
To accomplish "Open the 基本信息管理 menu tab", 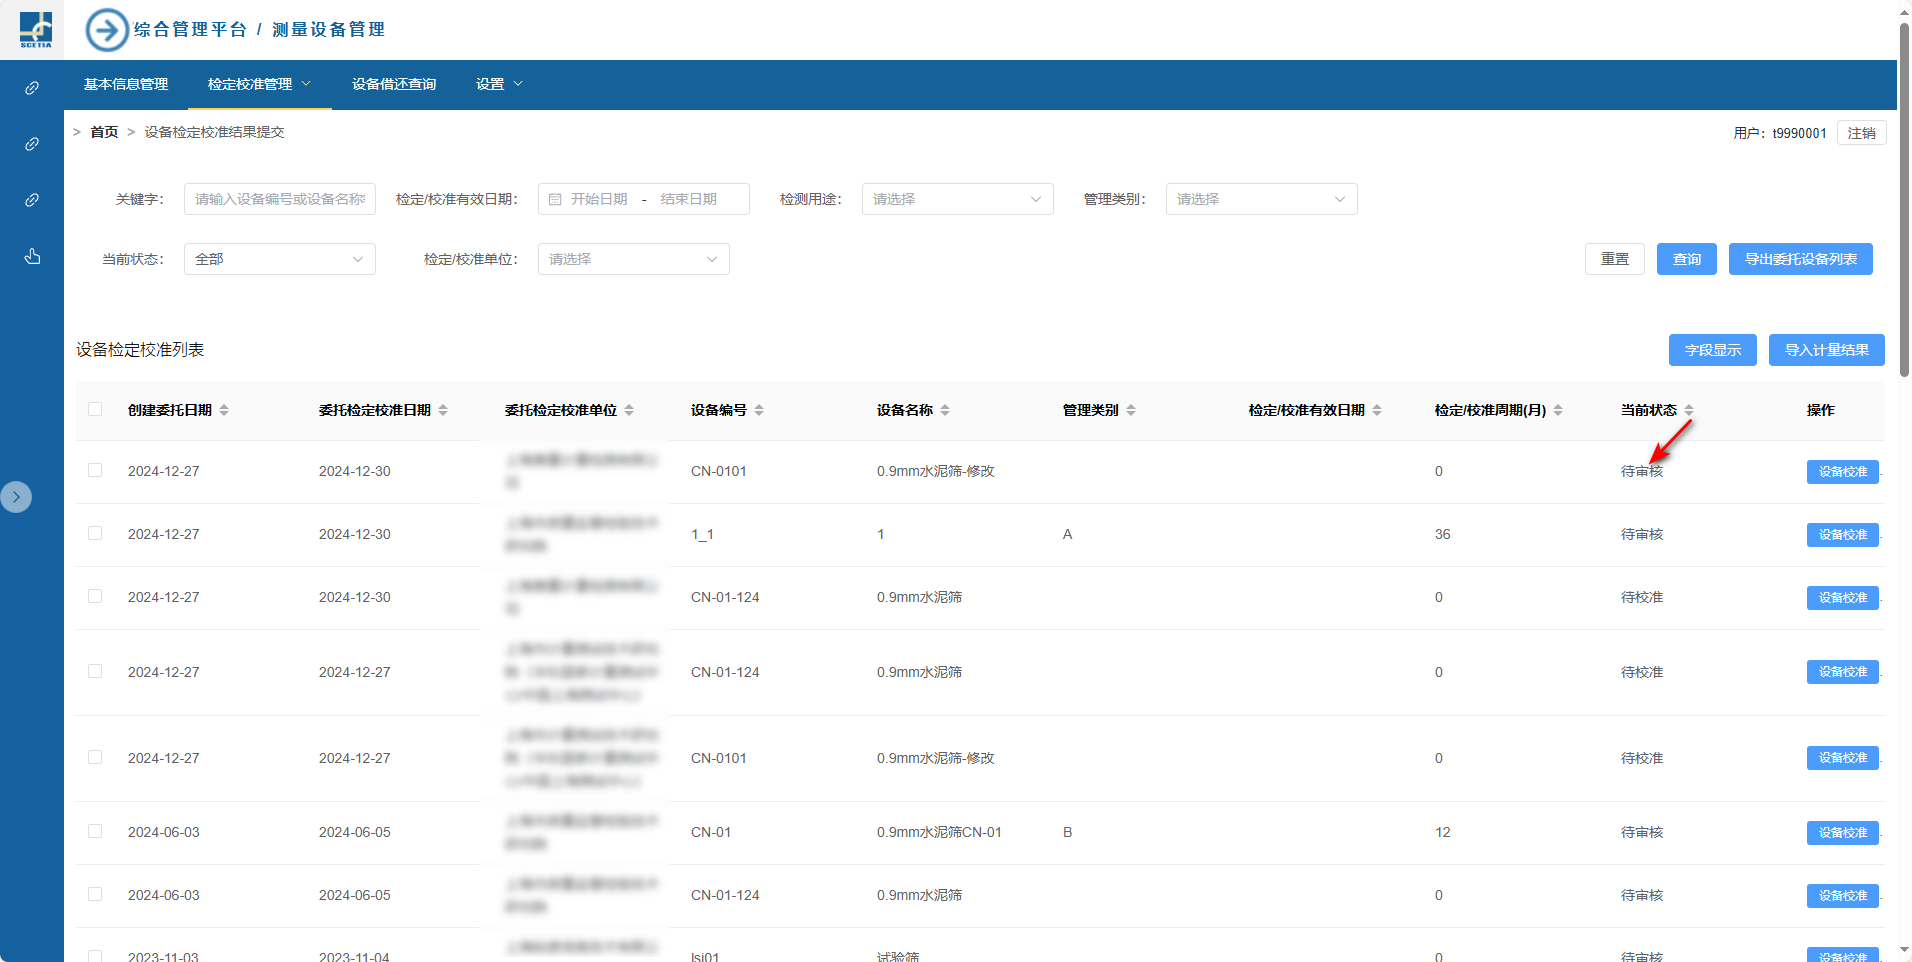I will [126, 84].
